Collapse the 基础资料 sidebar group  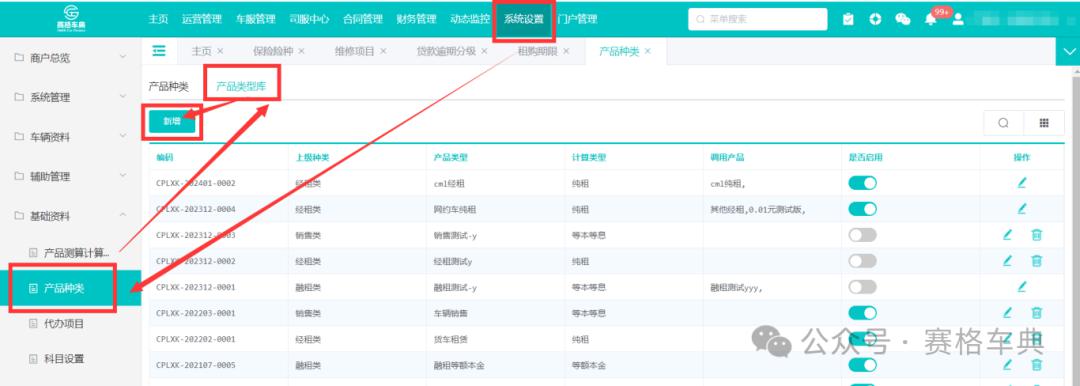[x=70, y=216]
